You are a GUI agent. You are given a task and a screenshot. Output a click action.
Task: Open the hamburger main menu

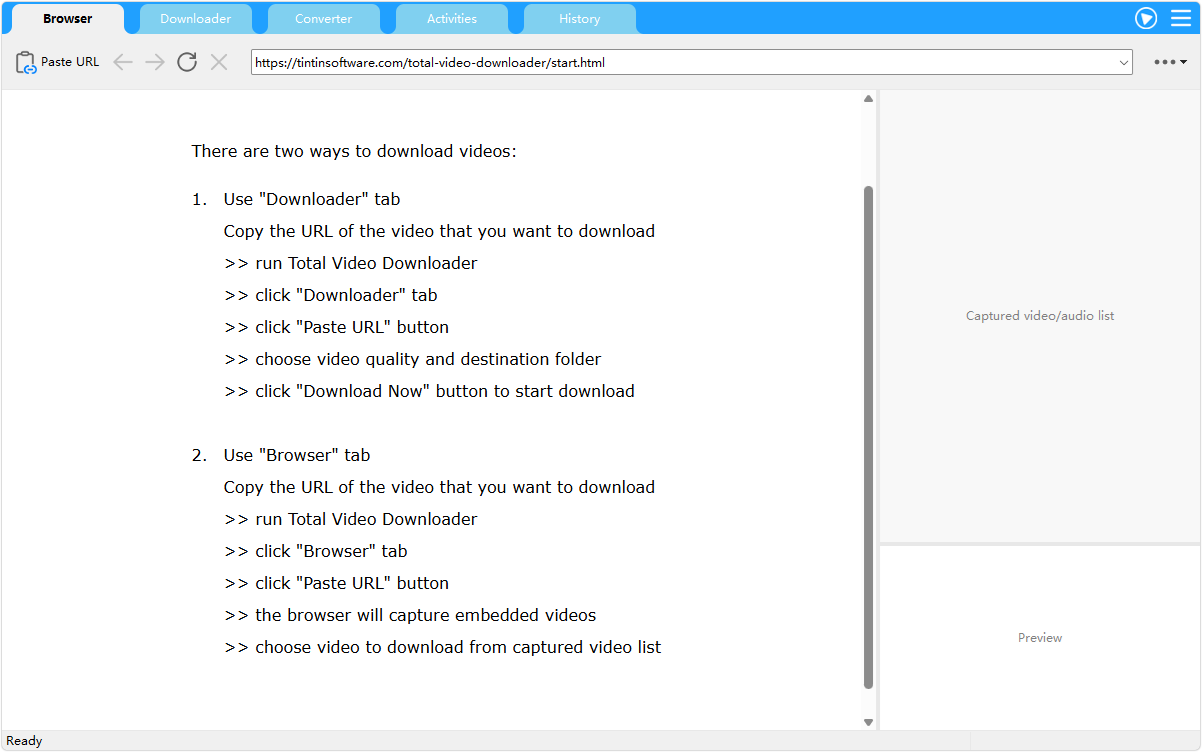[1181, 18]
